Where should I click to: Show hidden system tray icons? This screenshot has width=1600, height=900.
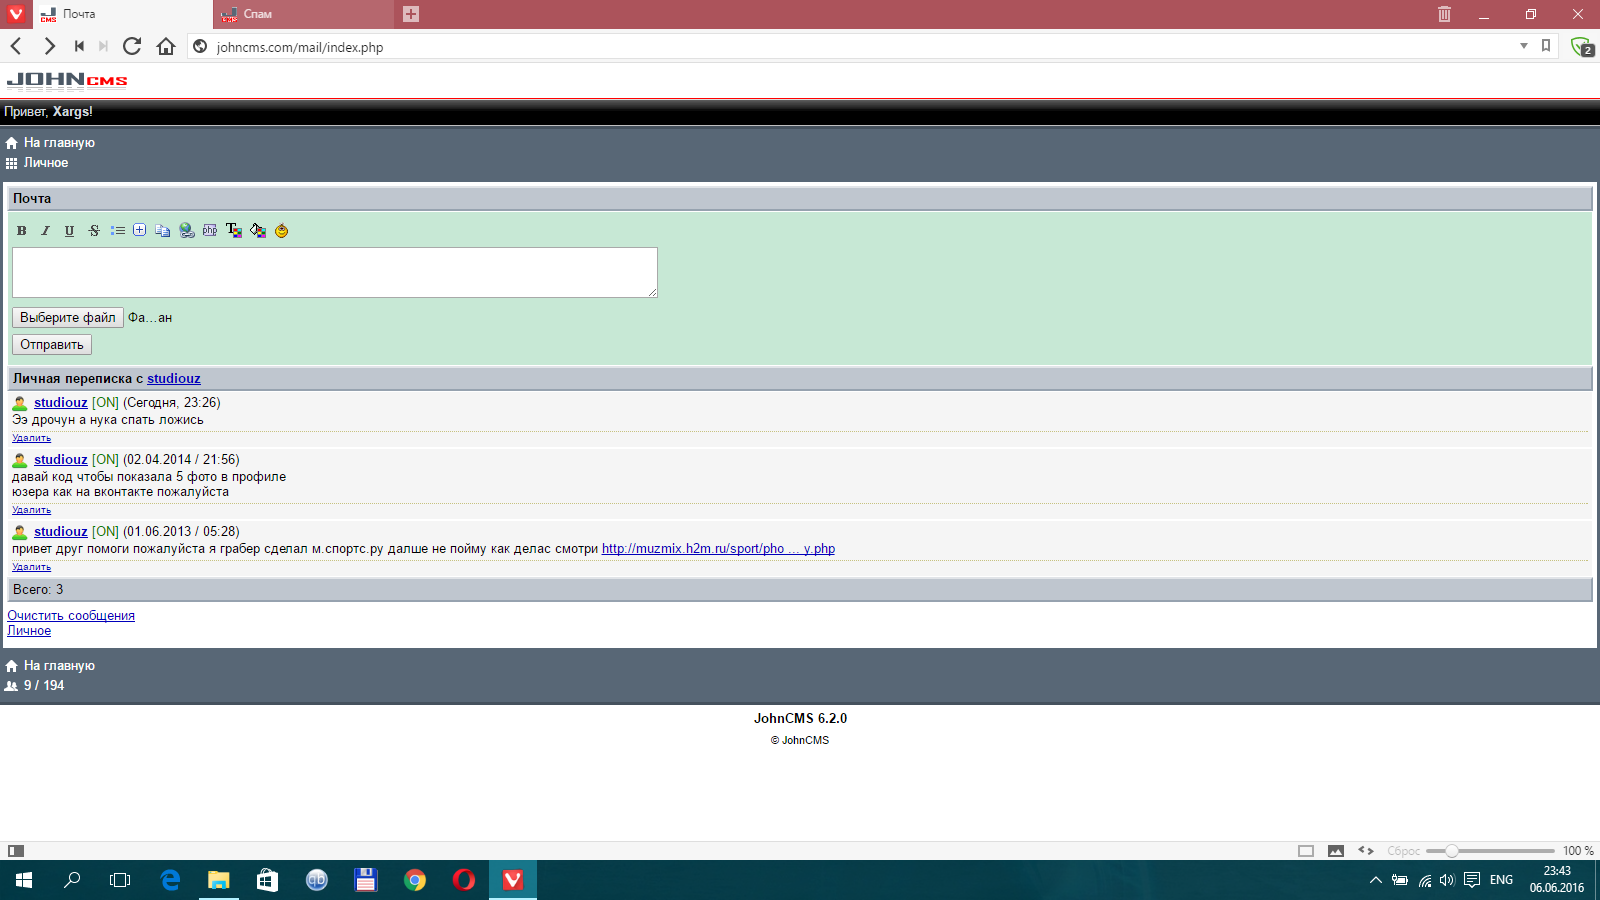(x=1376, y=880)
